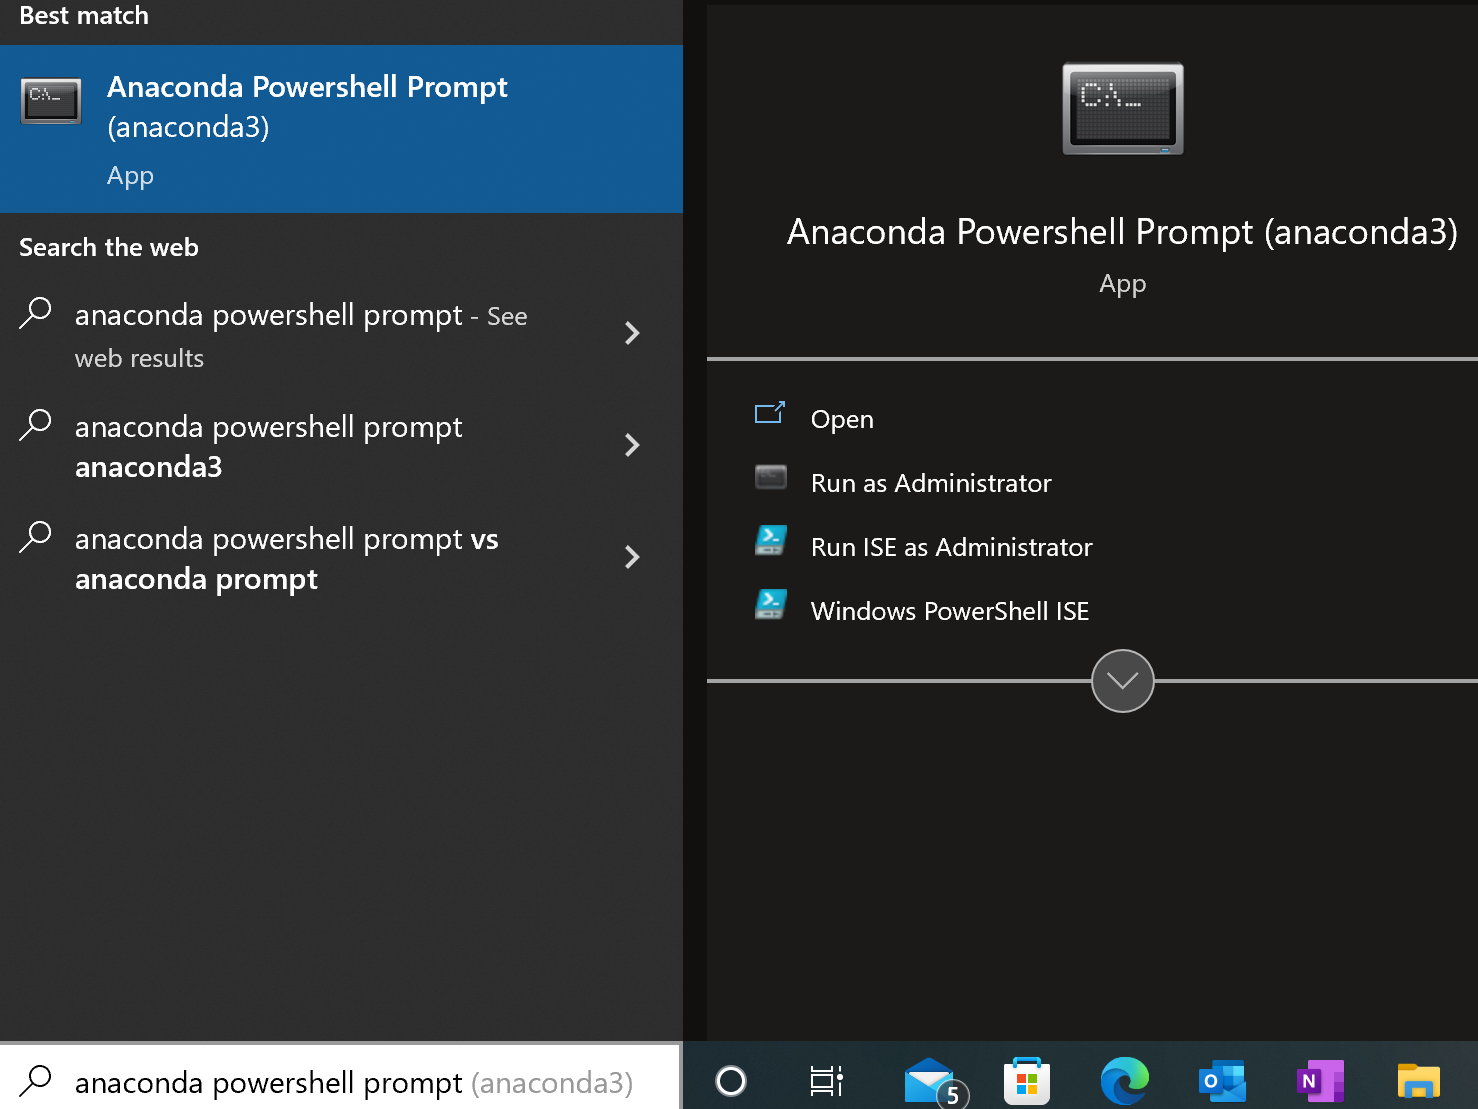Choose Windows PowerShell ISE option
Image resolution: width=1478 pixels, height=1109 pixels.
[x=949, y=611]
